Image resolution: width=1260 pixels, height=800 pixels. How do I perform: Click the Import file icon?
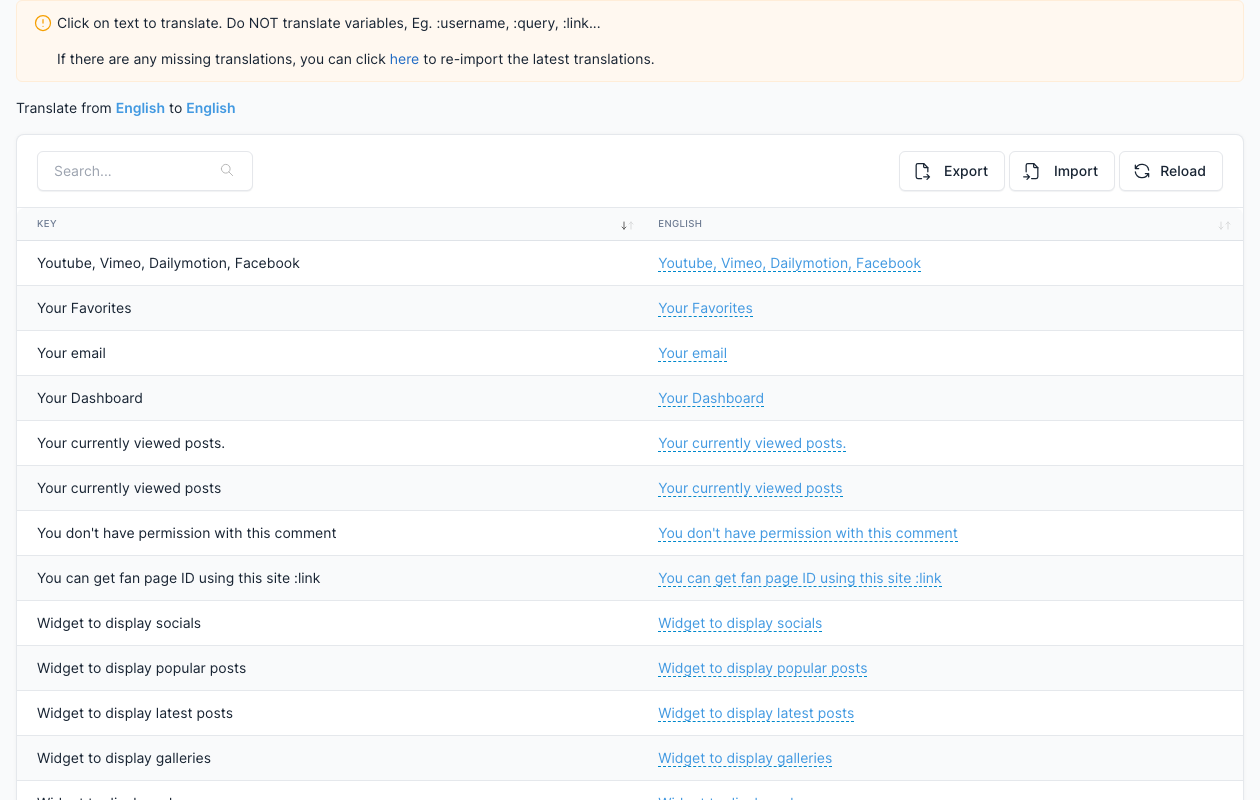point(1032,171)
